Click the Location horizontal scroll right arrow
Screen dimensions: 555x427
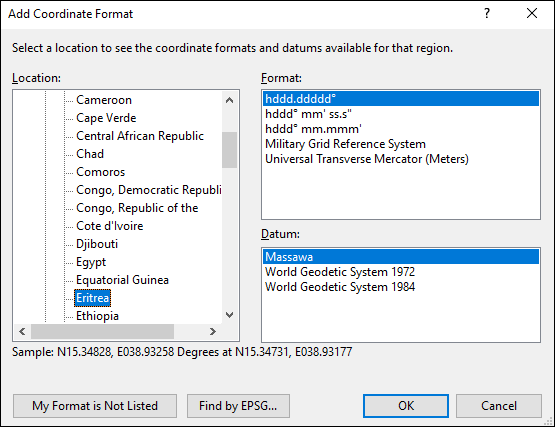(212, 331)
